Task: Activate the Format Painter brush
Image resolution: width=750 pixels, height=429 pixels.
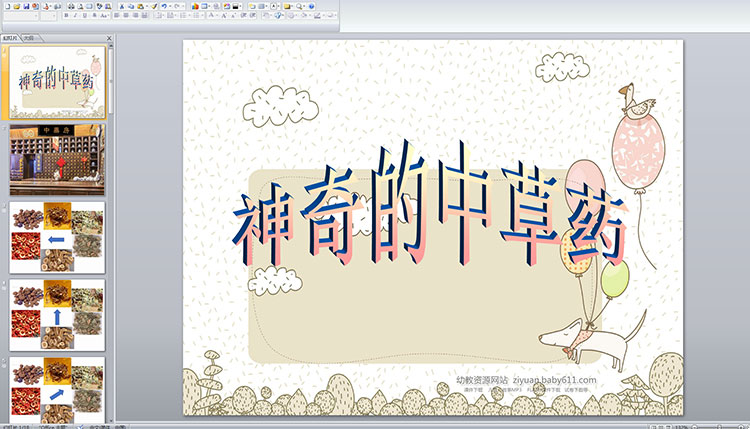Action: coord(154,6)
